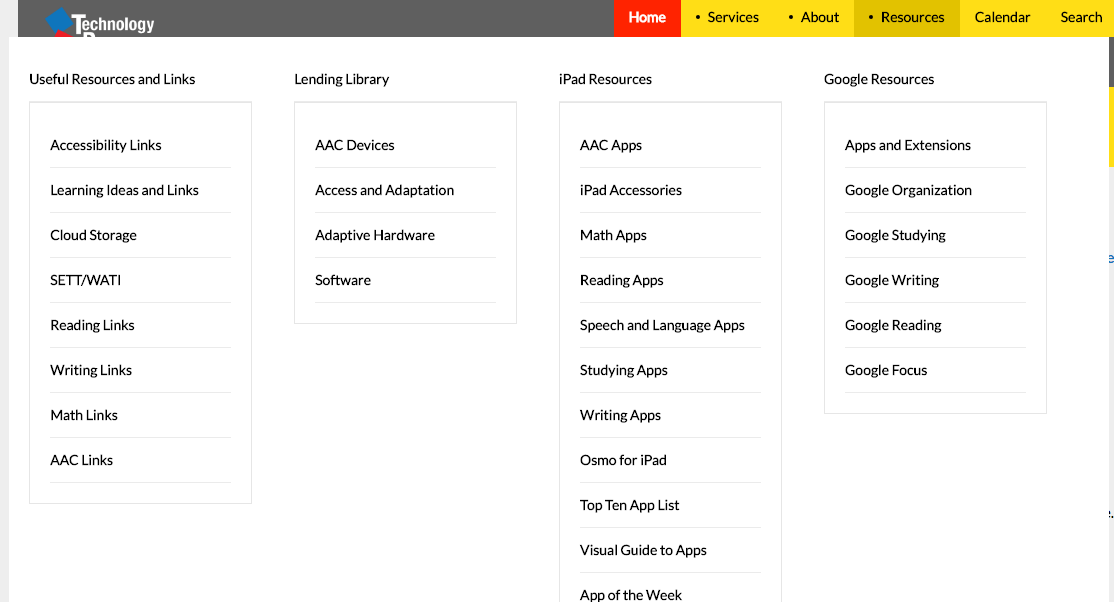
Task: Select Search in the navigation bar
Action: [1081, 18]
